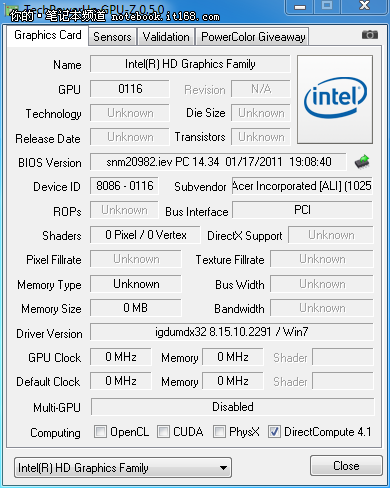390x488 pixels.
Task: Click the BIOS save chip icon
Action: tap(362, 162)
